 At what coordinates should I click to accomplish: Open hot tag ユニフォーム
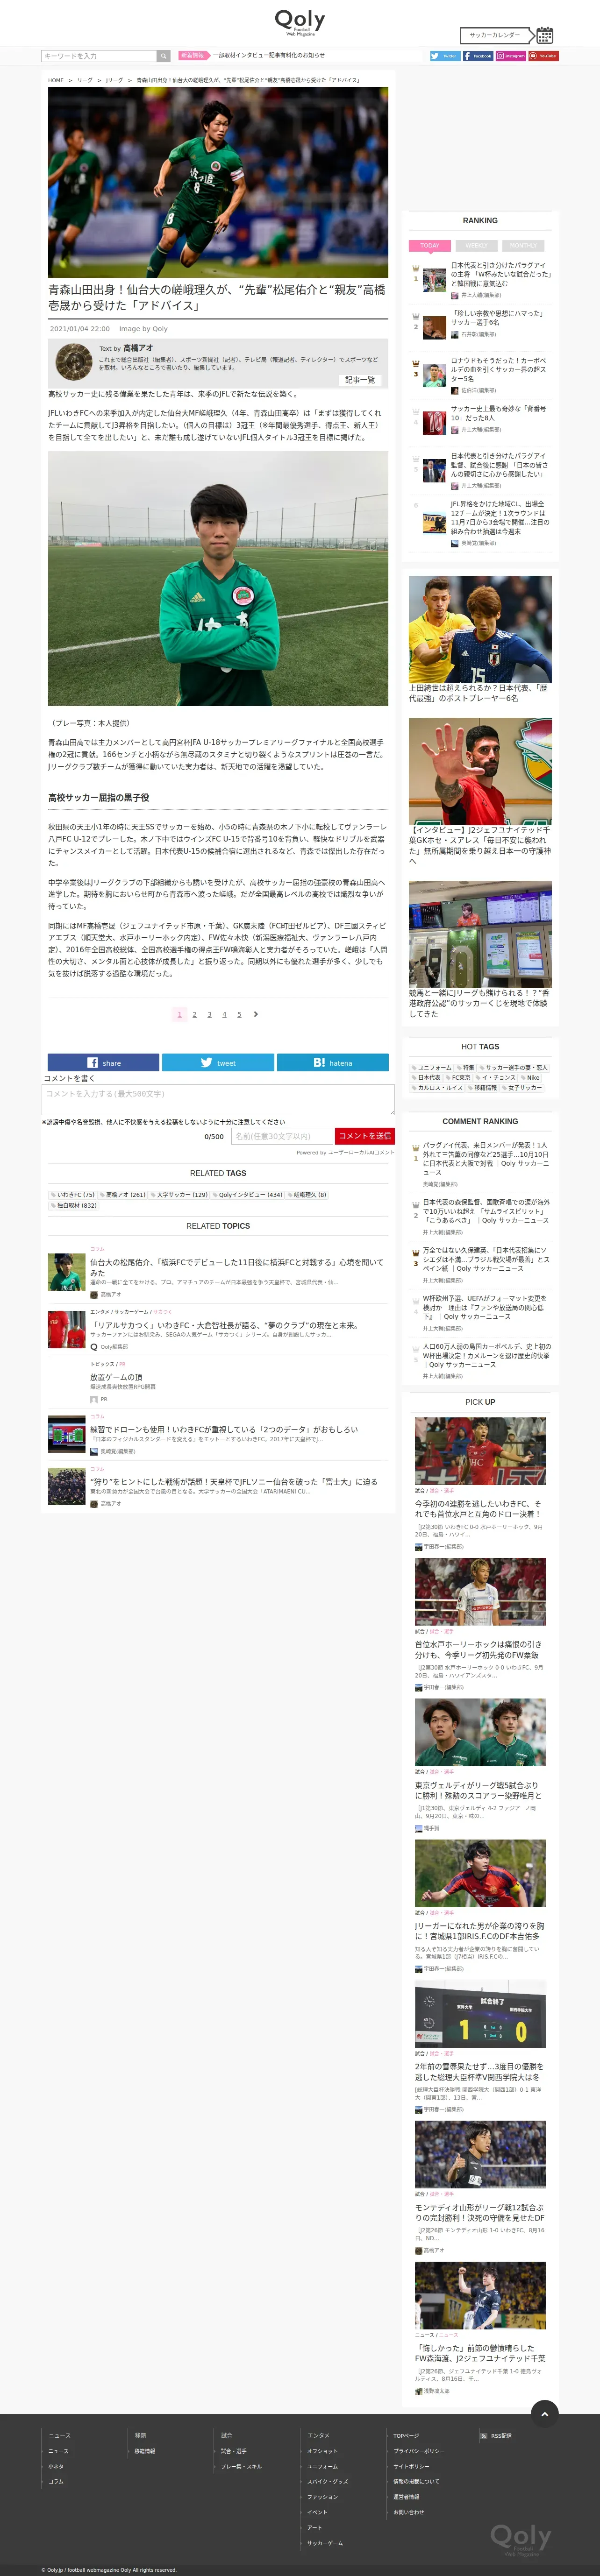432,1068
